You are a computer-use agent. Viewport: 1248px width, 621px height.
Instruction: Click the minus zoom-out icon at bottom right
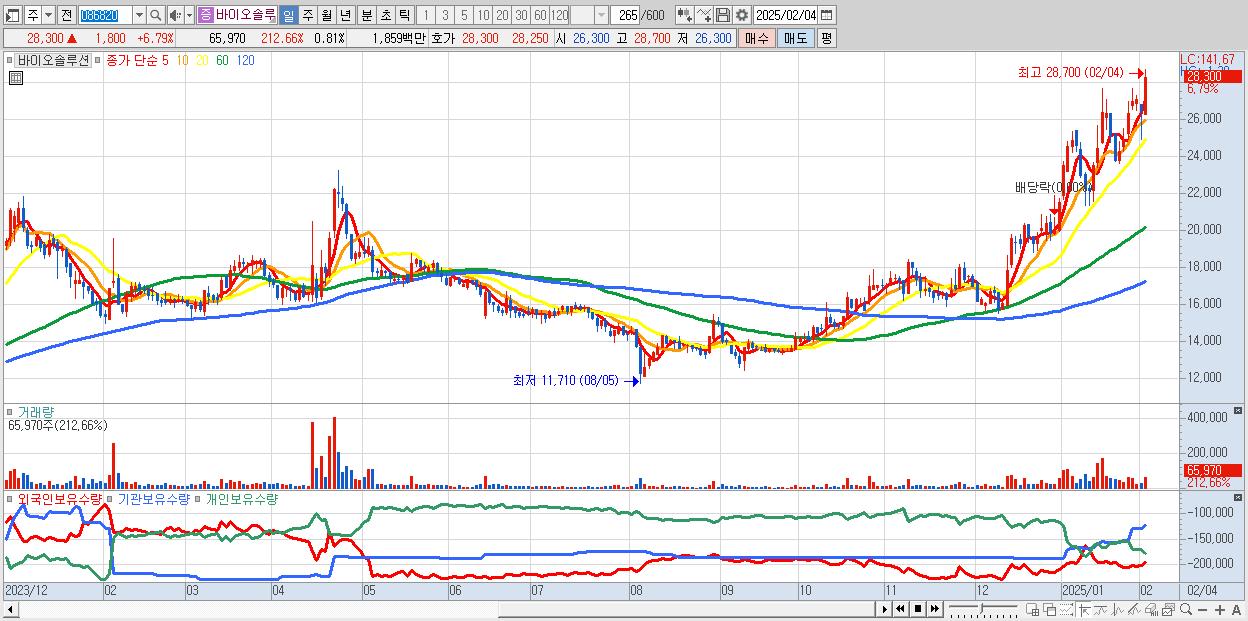tap(1203, 609)
